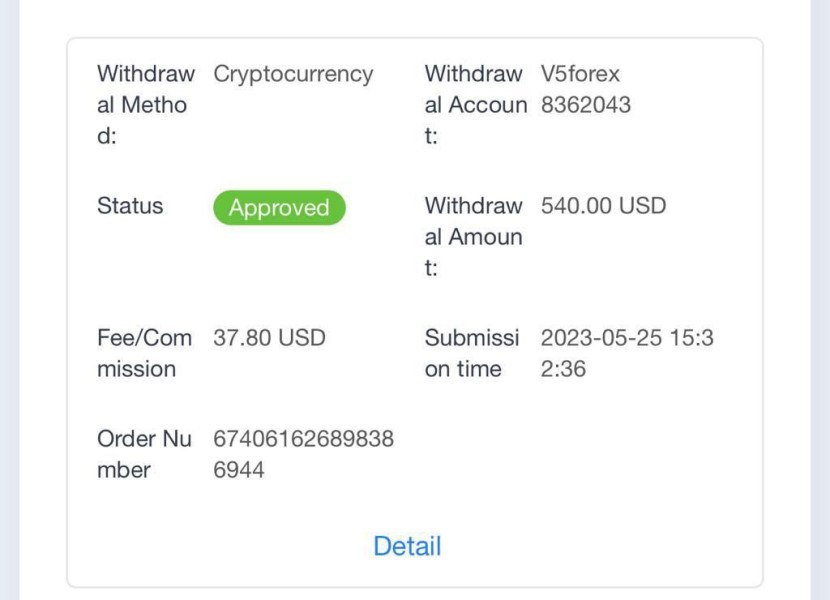830x600 pixels.
Task: Select the 37.80 USD fee value
Action: (269, 338)
